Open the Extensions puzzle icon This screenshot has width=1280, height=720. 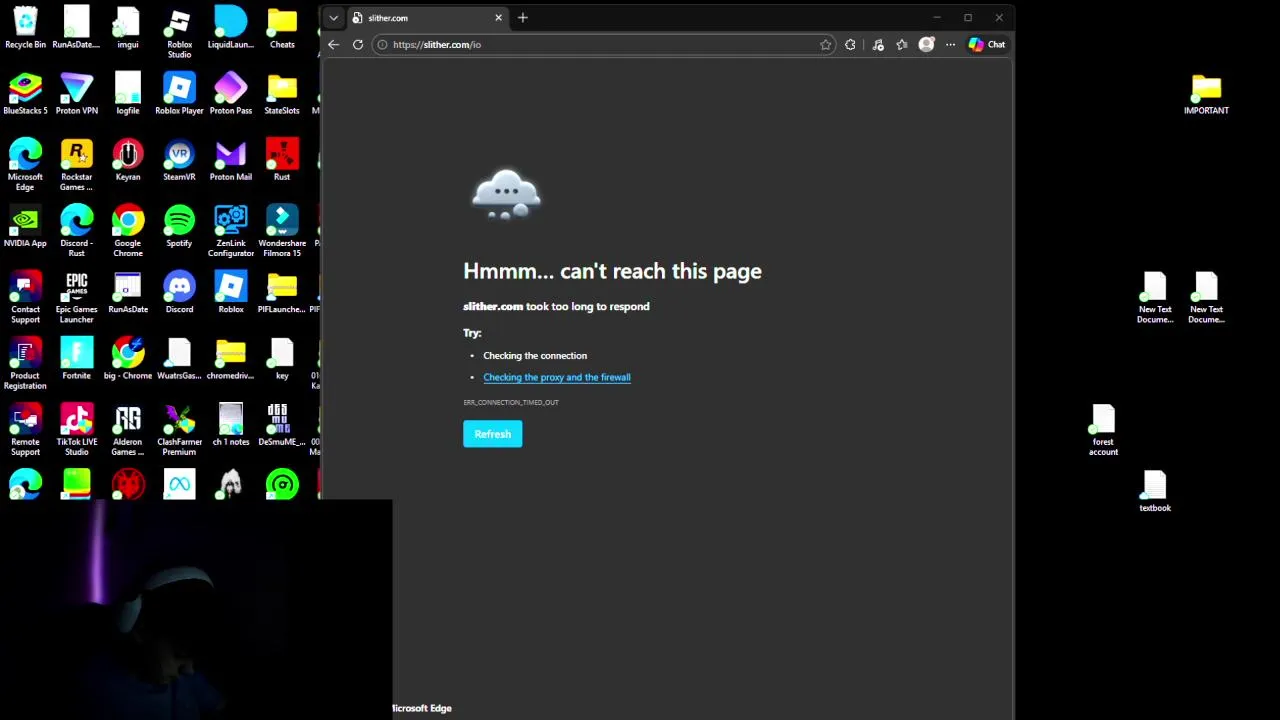pyautogui.click(x=850, y=44)
